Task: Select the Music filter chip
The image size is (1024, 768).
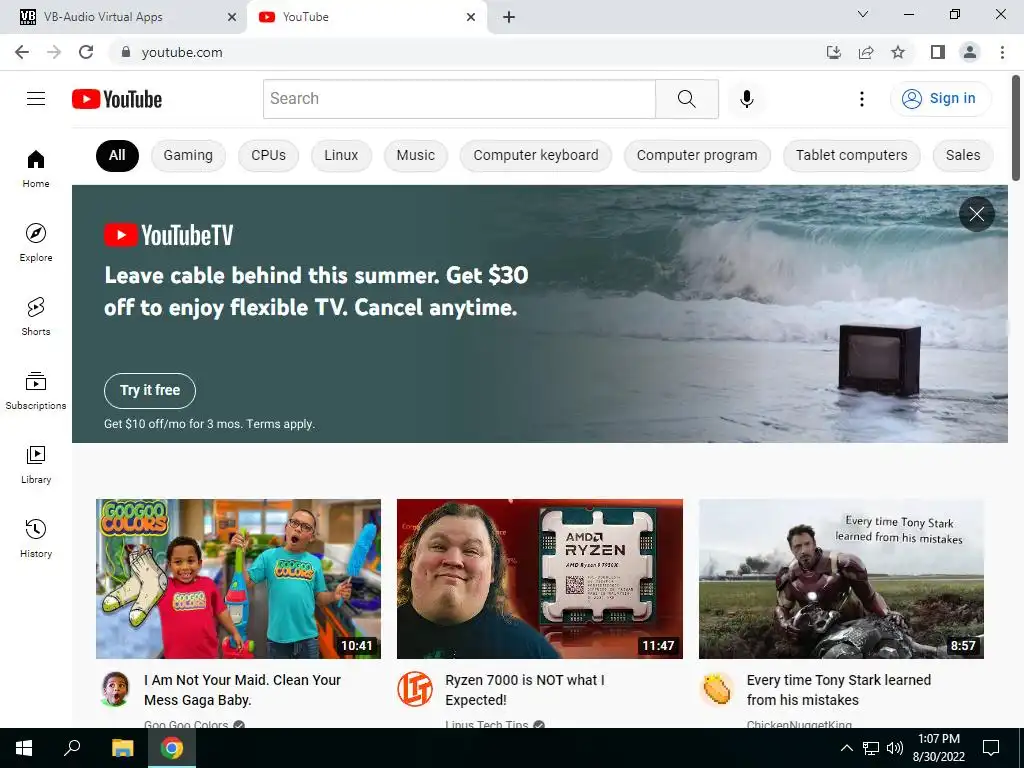Action: point(415,155)
